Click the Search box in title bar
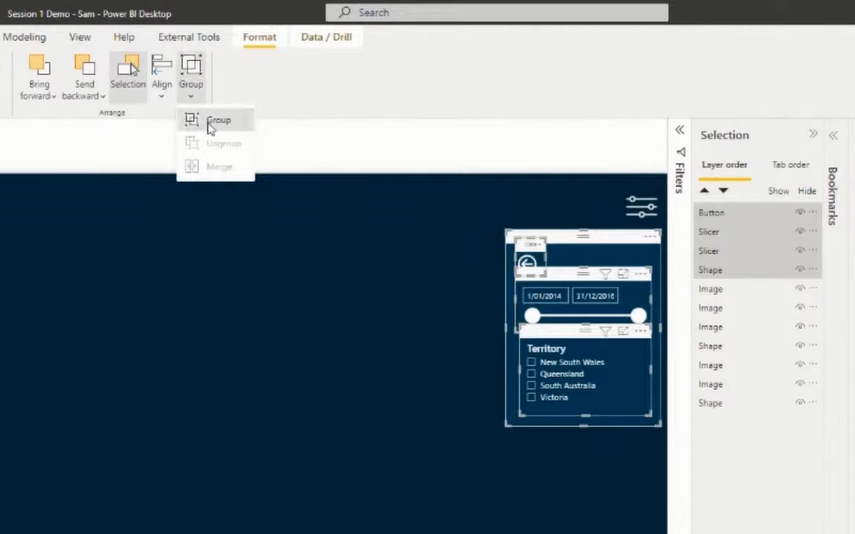Viewport: 855px width, 534px height. (x=497, y=12)
